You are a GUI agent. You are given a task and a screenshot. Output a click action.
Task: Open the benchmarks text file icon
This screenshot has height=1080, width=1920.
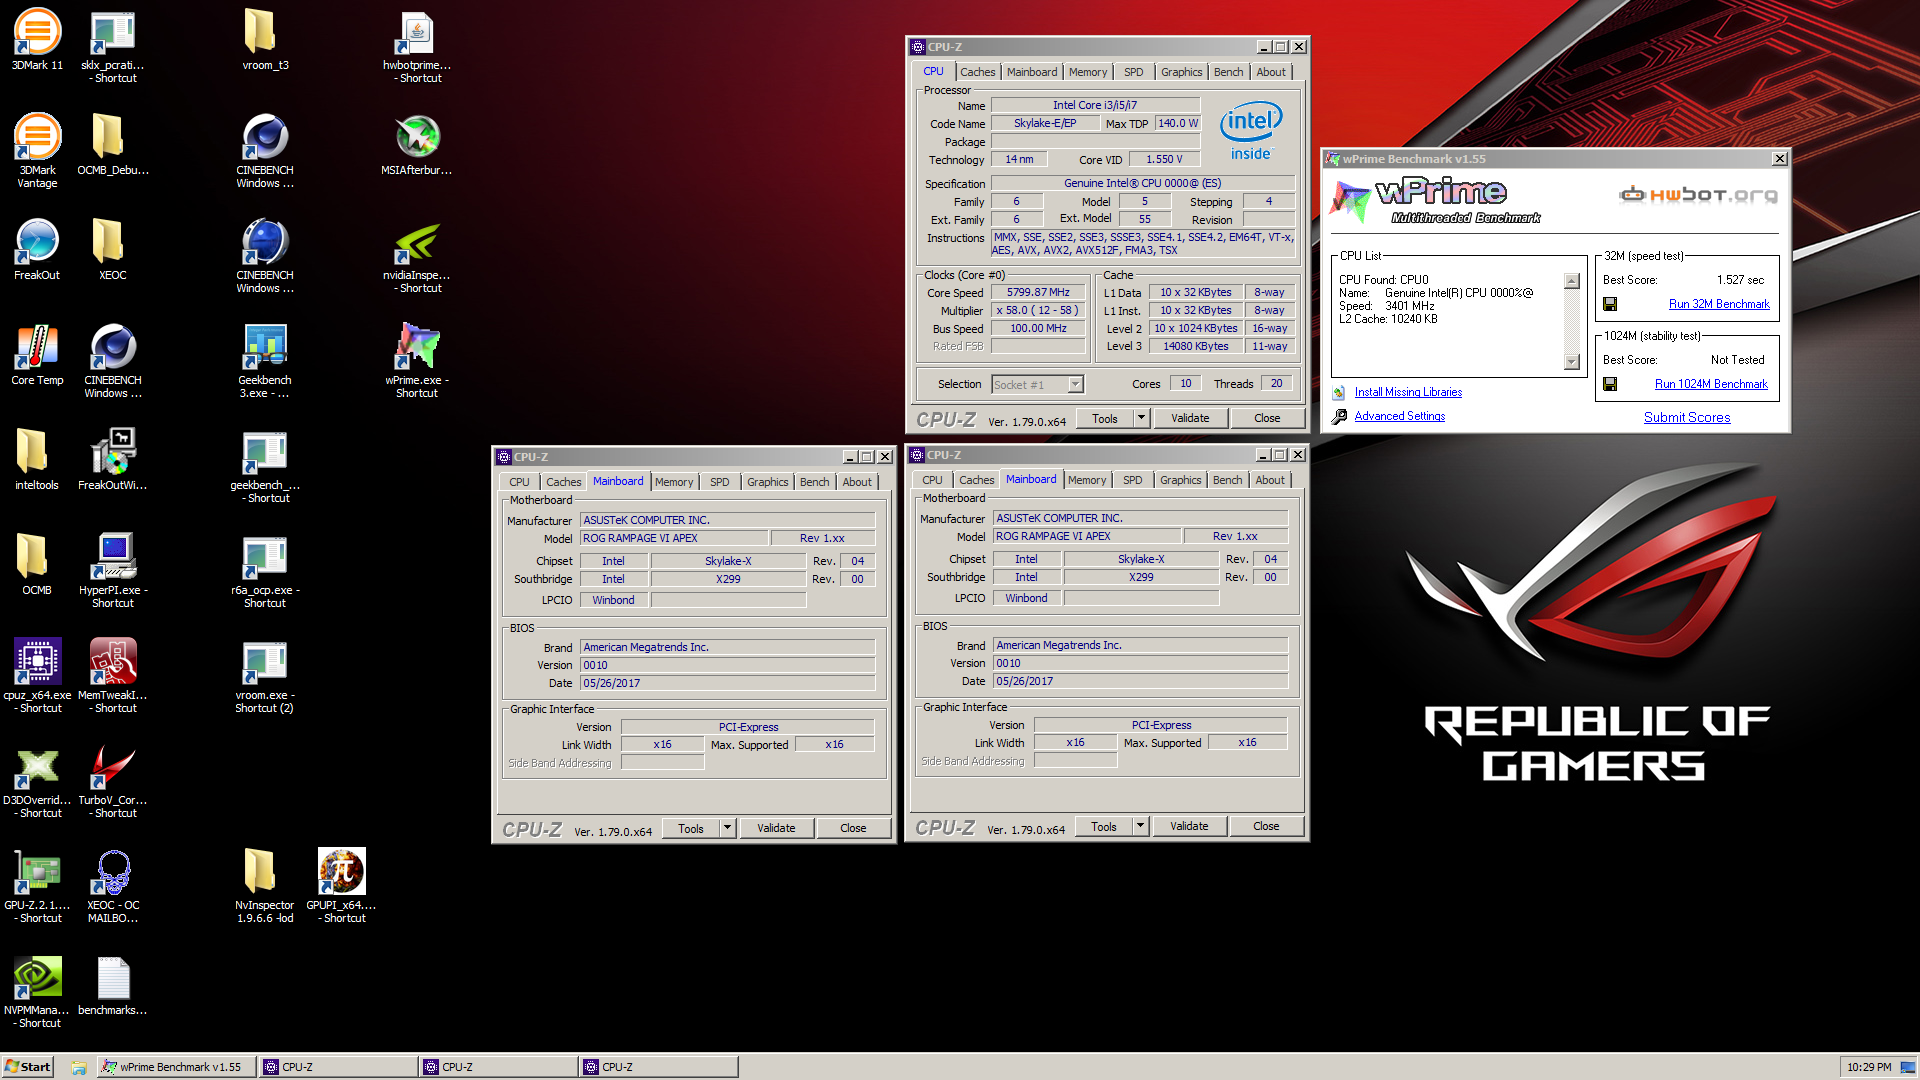click(x=113, y=977)
